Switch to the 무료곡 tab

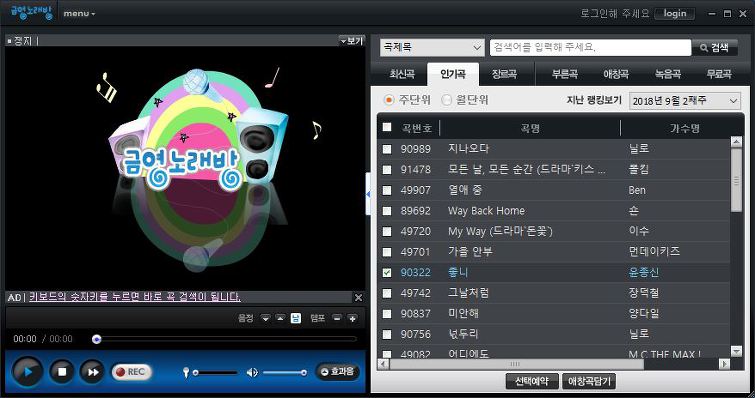pos(719,74)
